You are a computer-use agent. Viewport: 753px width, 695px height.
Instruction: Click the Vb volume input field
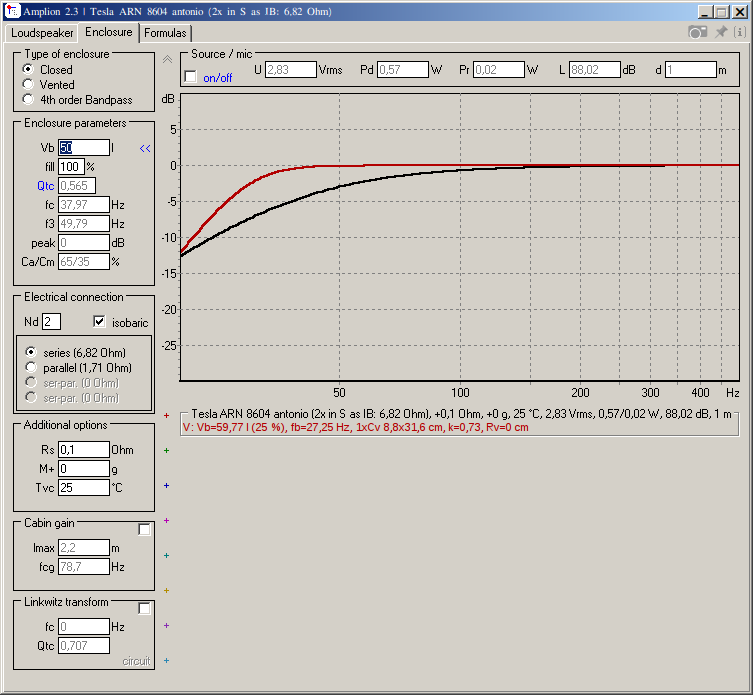pos(84,147)
